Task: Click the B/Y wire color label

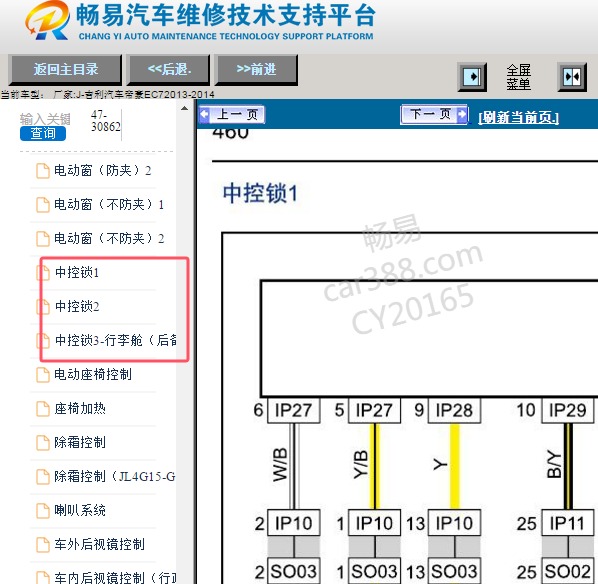Action: (554, 464)
